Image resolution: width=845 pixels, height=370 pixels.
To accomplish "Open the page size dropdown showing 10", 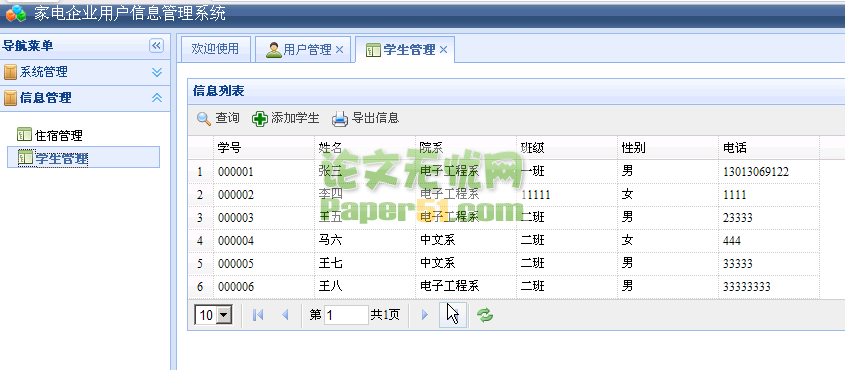I will coord(213,315).
